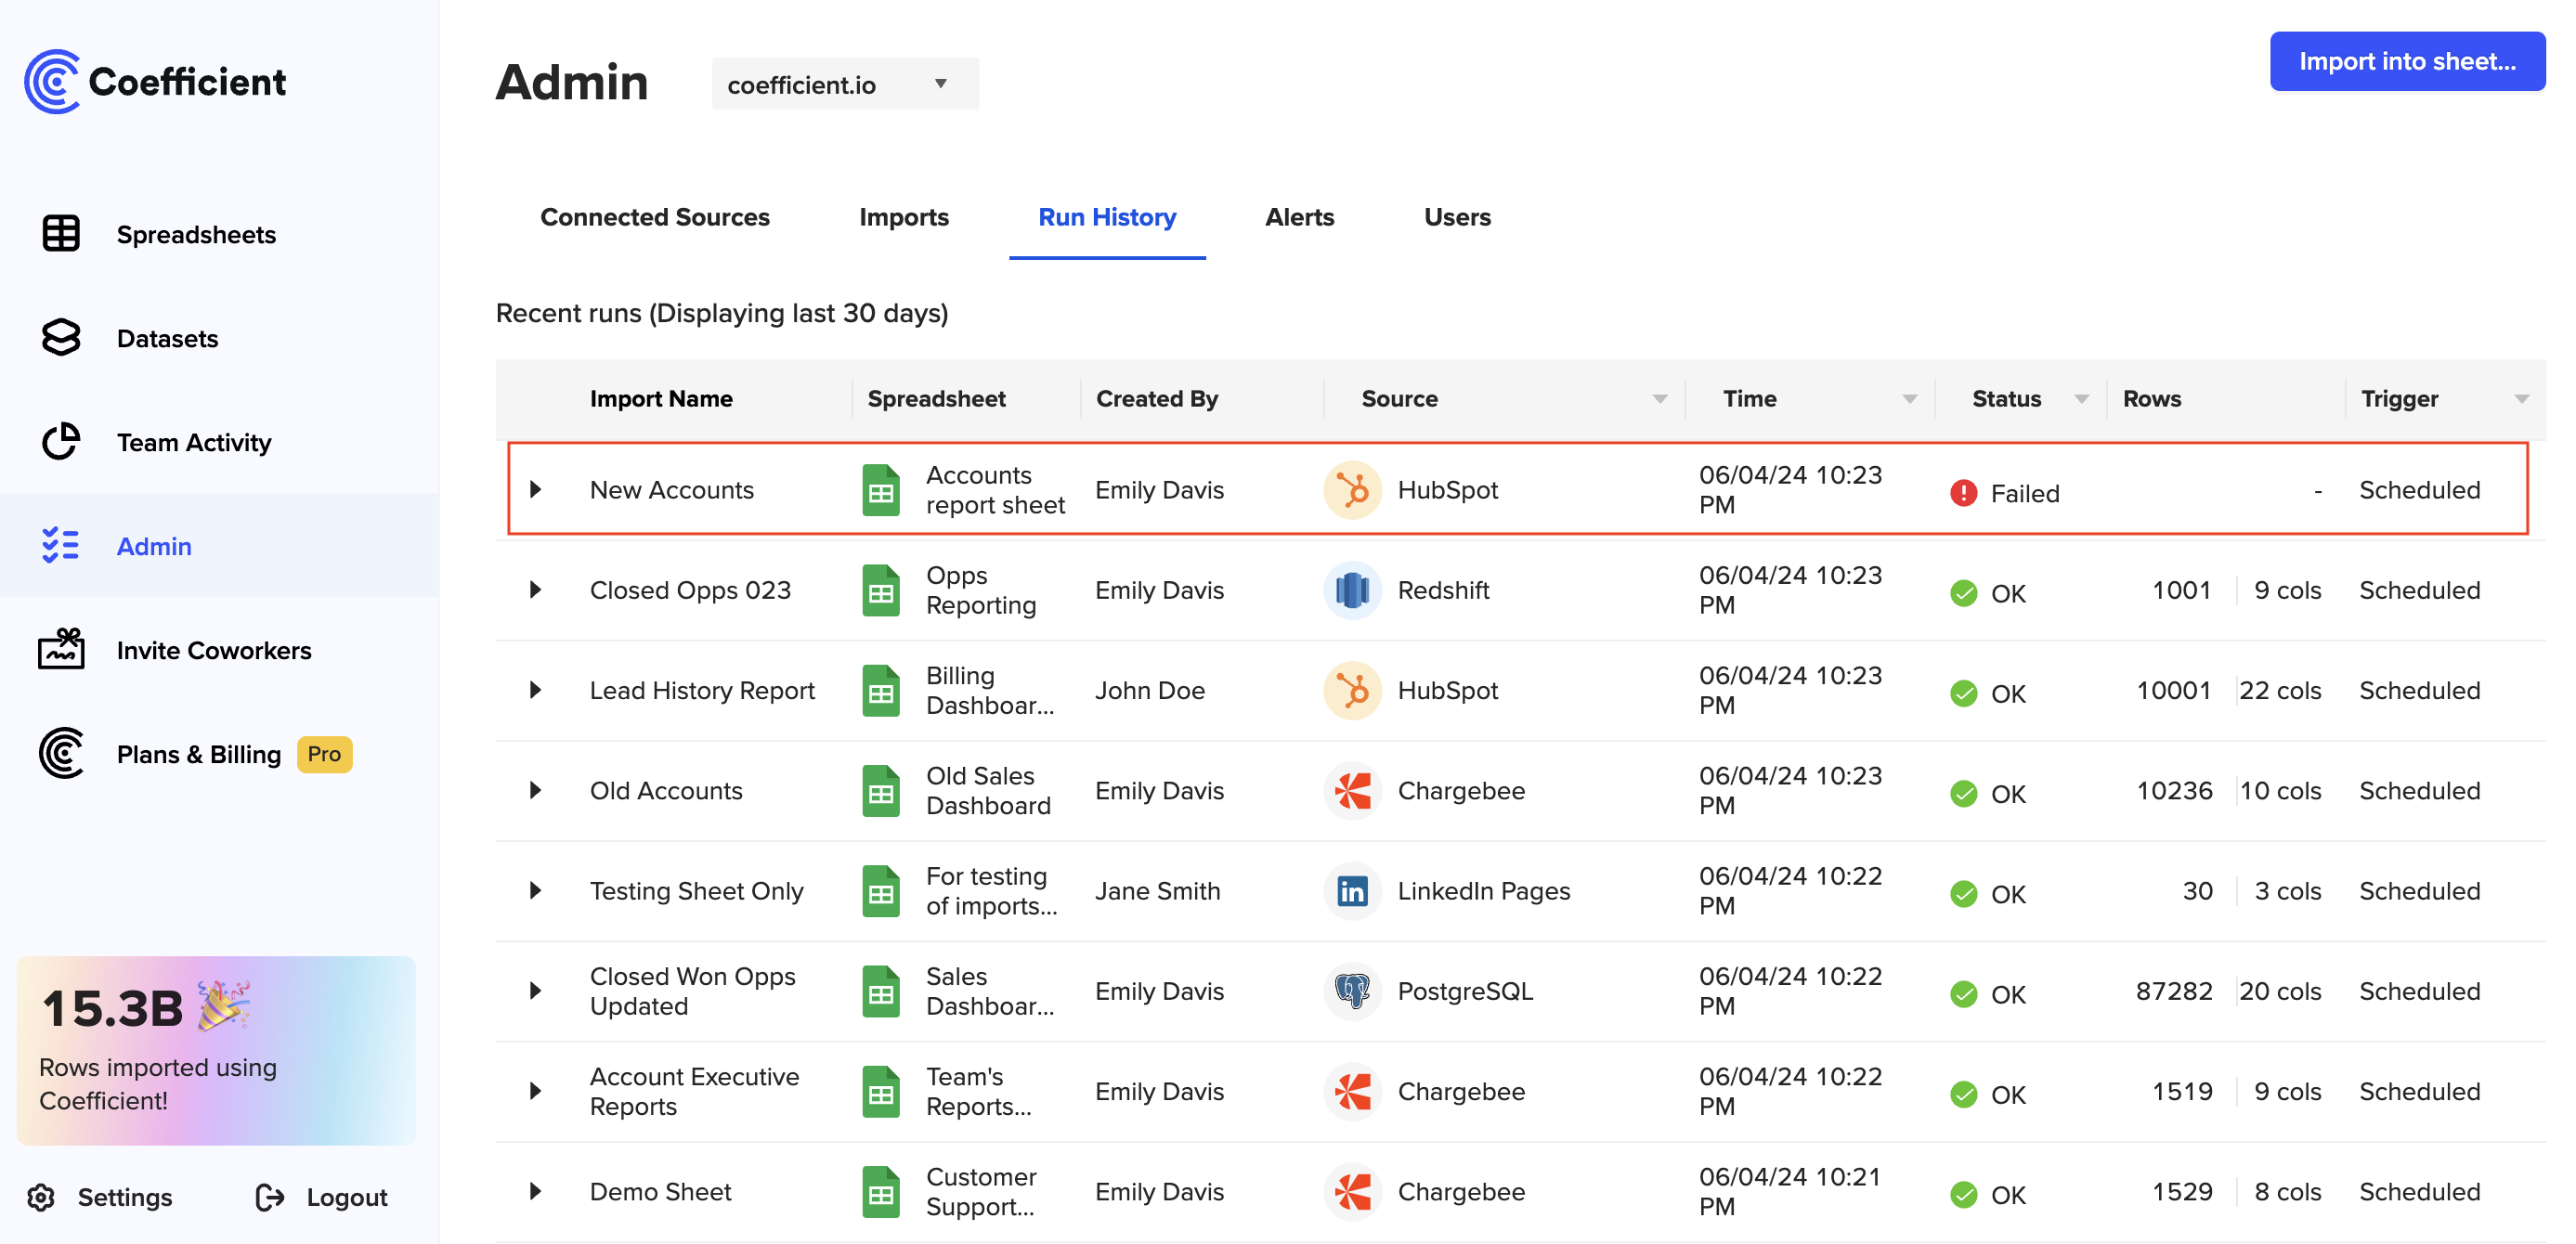Click Chargebee icon in Demo Sheet row
Image resolution: width=2576 pixels, height=1244 pixels.
1352,1192
